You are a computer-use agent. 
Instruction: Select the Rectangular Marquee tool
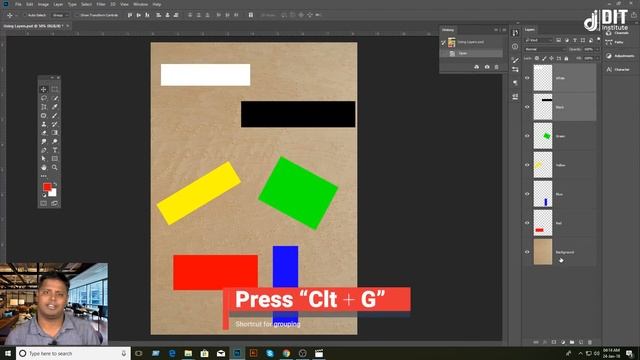(55, 89)
